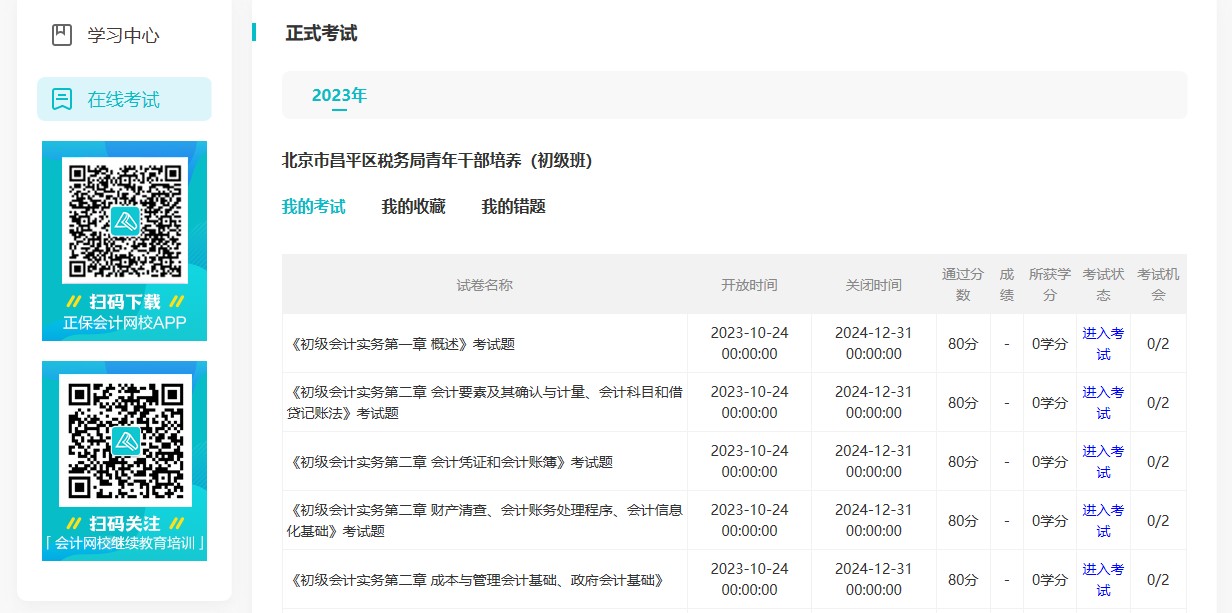Image resolution: width=1232 pixels, height=613 pixels.
Task: Click the 扫码关注 继续教育培训 QR code
Action: tap(124, 441)
